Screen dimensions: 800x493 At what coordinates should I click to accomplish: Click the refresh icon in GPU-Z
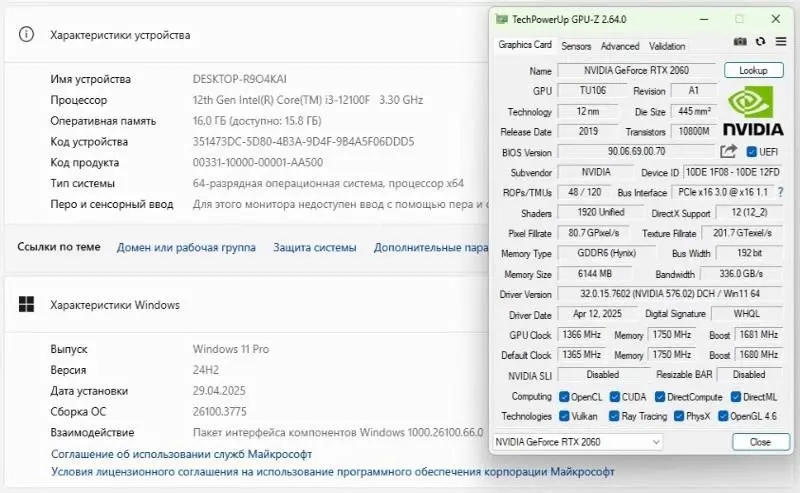click(760, 42)
